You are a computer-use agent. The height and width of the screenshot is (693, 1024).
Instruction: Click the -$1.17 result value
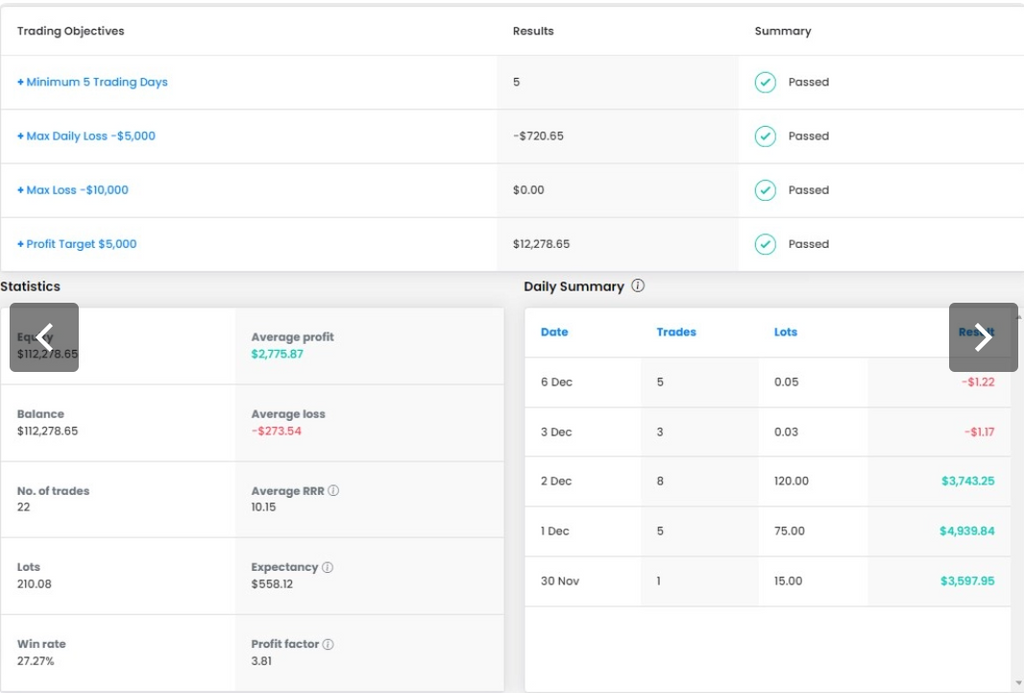[x=979, y=432]
